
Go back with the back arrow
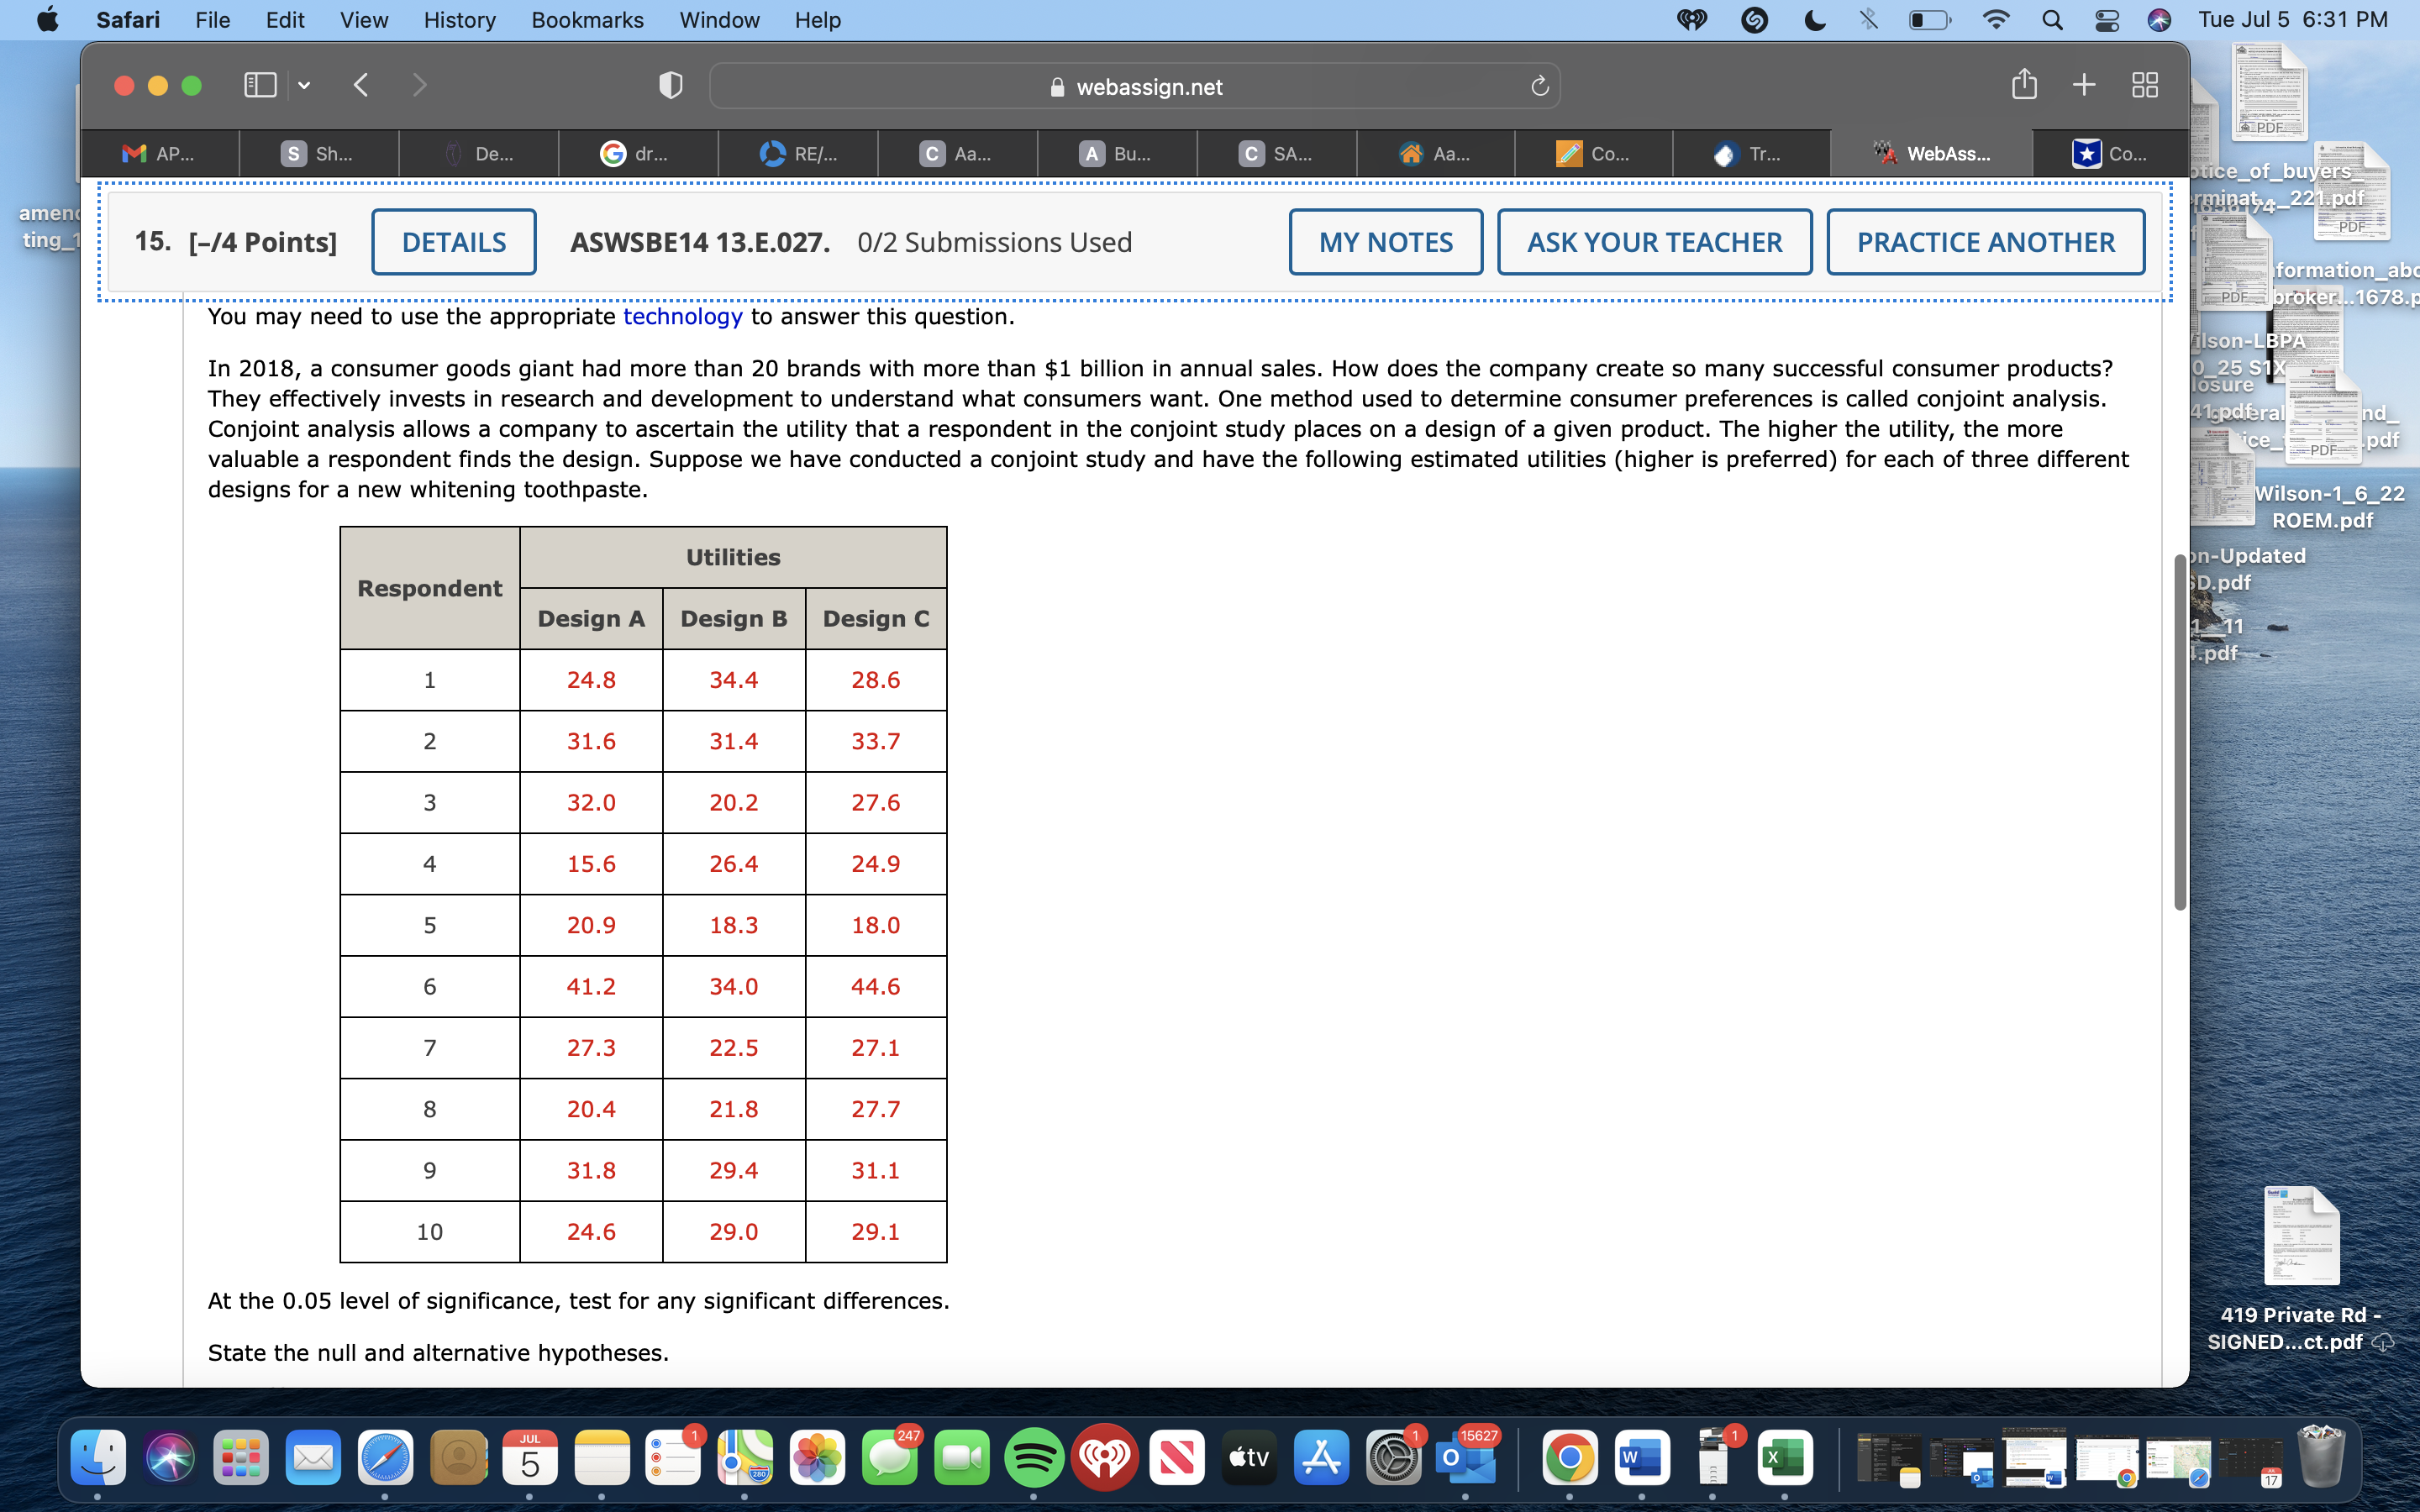(x=362, y=86)
